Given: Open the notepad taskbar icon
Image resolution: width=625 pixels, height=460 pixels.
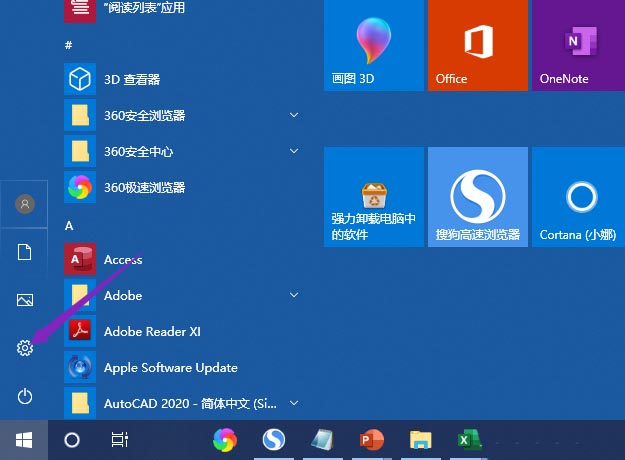Looking at the screenshot, I should (322, 440).
